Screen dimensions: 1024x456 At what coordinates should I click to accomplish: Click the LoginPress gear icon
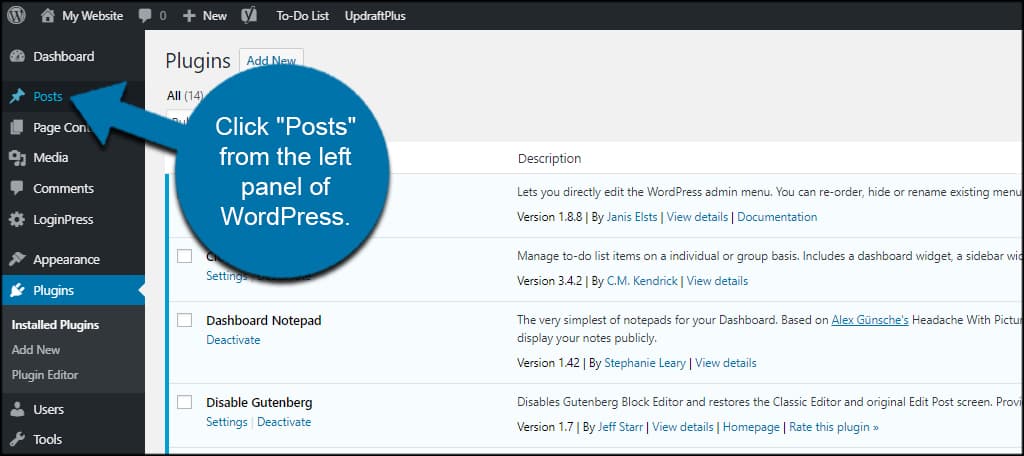coord(18,220)
